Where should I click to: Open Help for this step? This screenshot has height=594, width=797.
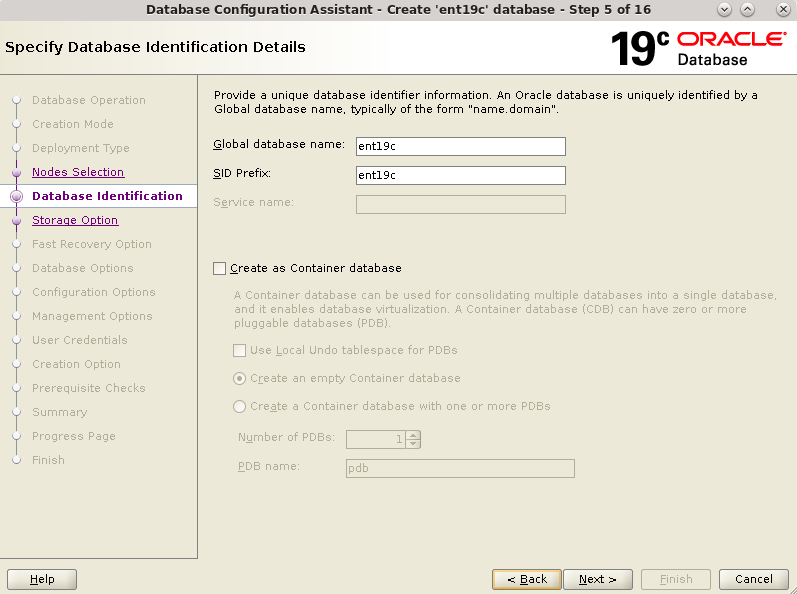[x=42, y=579]
